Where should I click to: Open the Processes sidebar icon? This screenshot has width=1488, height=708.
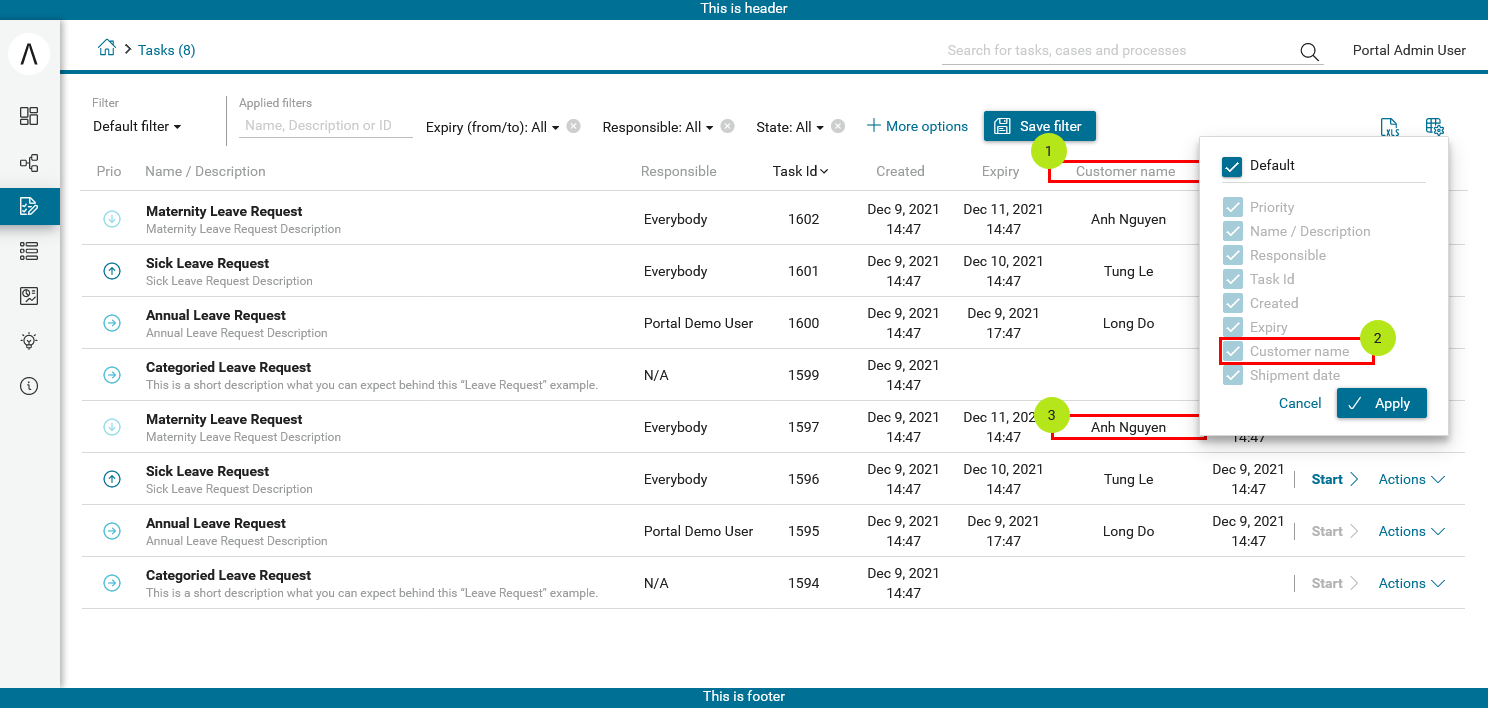click(x=29, y=162)
